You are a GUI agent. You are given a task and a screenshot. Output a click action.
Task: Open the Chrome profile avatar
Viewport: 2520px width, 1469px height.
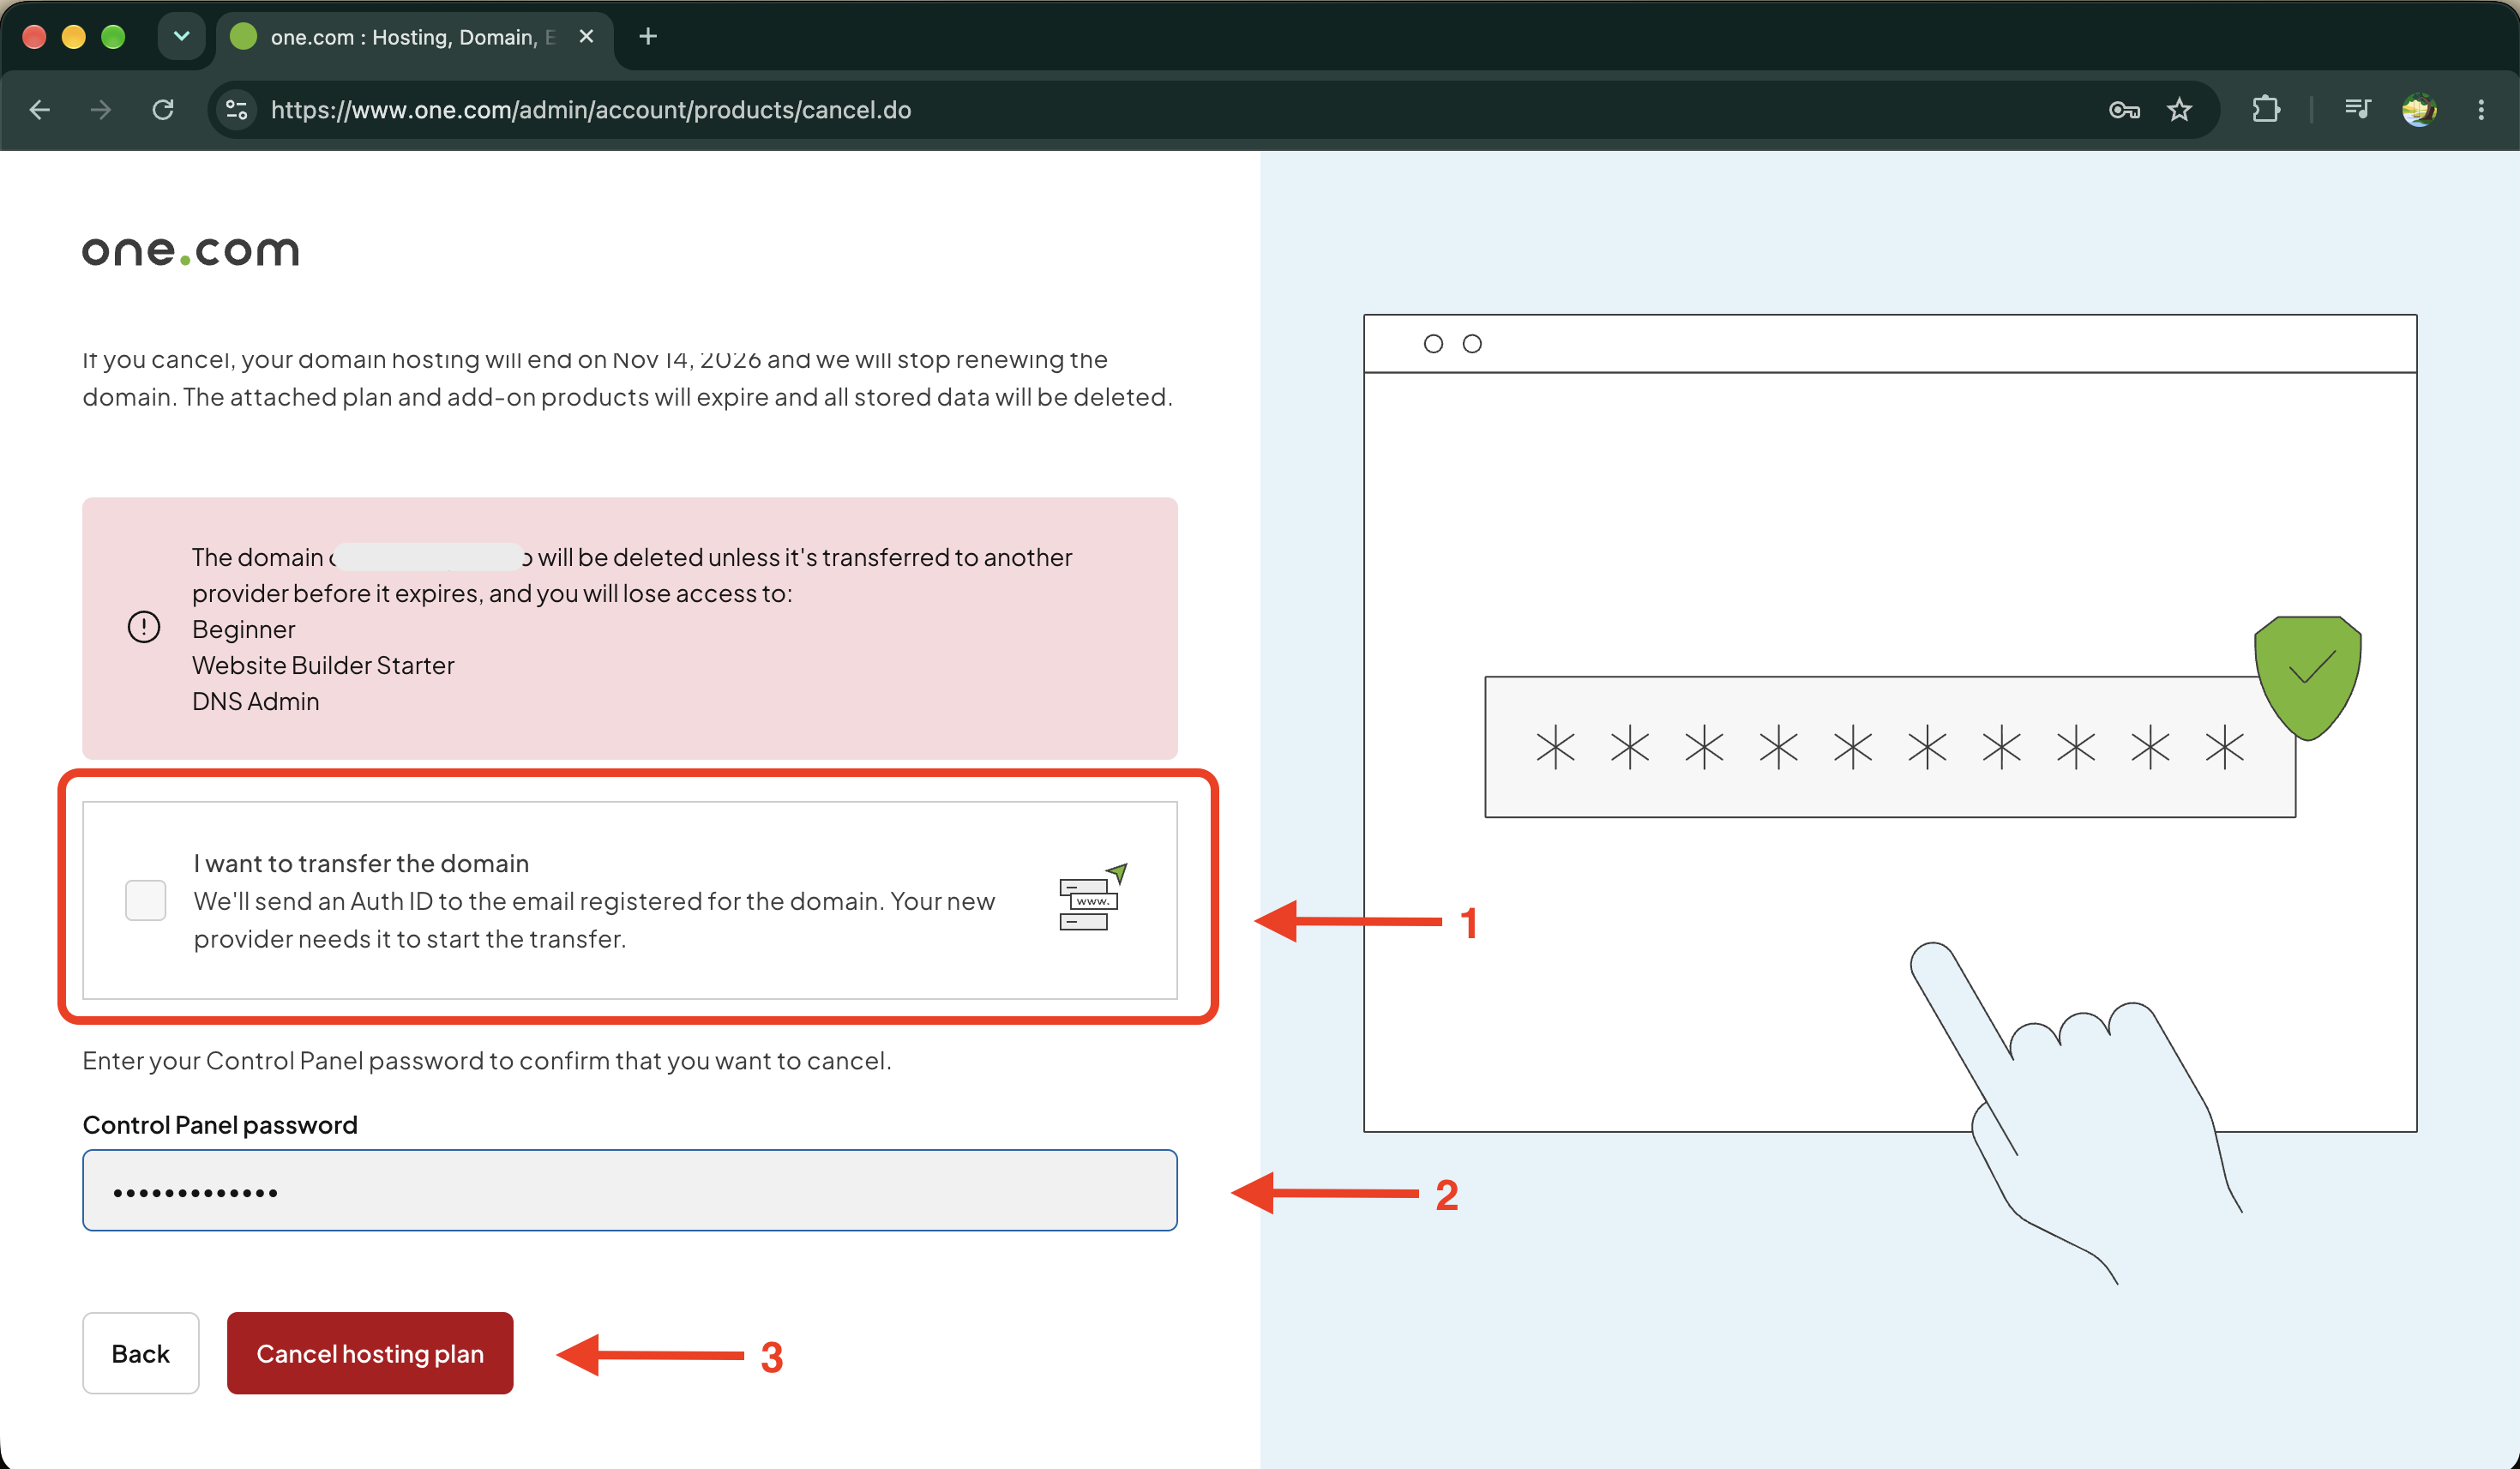click(2419, 110)
